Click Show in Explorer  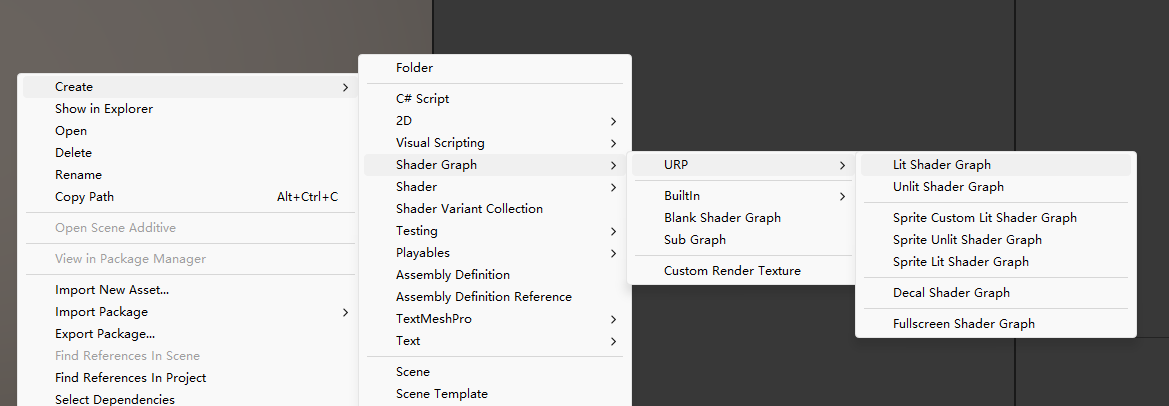(103, 109)
